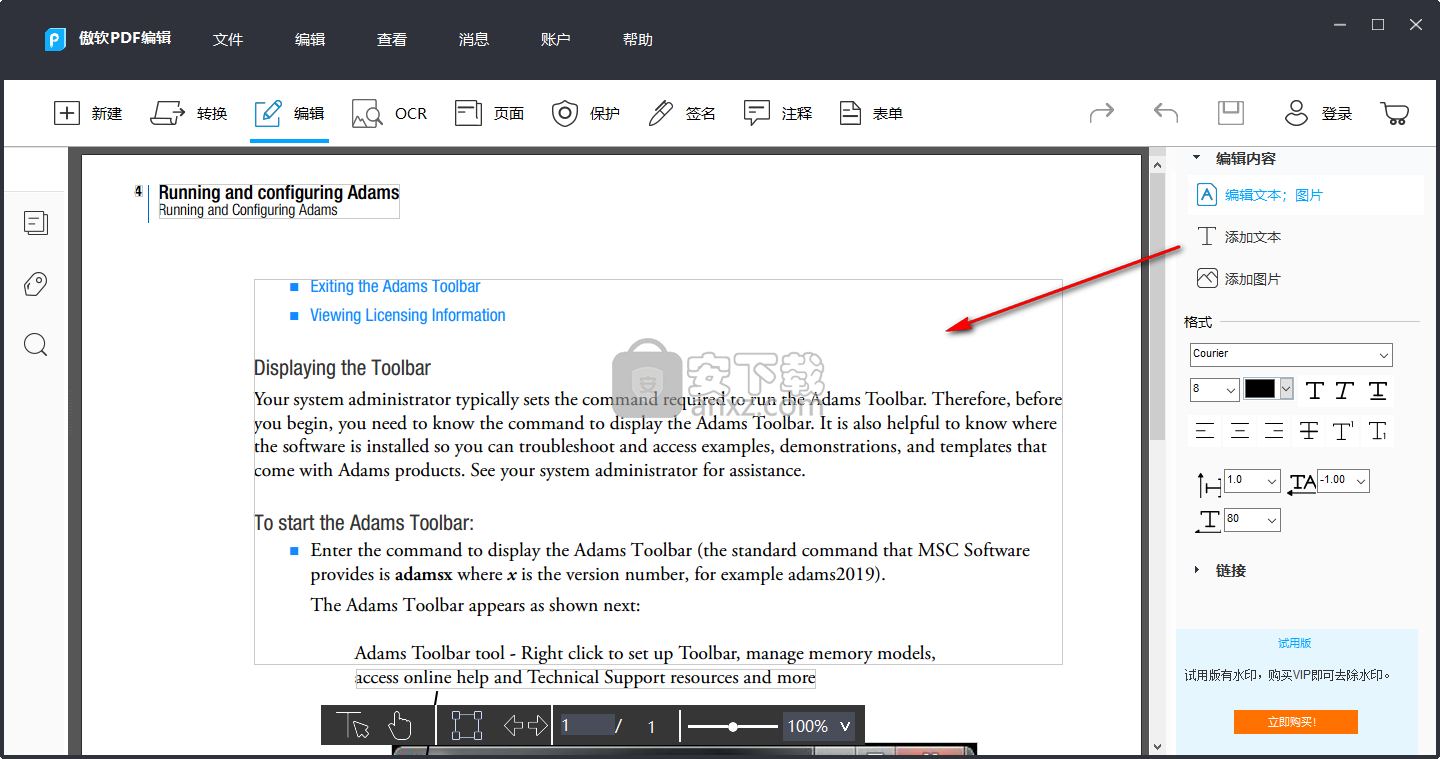Viewport: 1440px width, 759px height.
Task: Open the 签名 (Sign) tool
Action: [682, 113]
